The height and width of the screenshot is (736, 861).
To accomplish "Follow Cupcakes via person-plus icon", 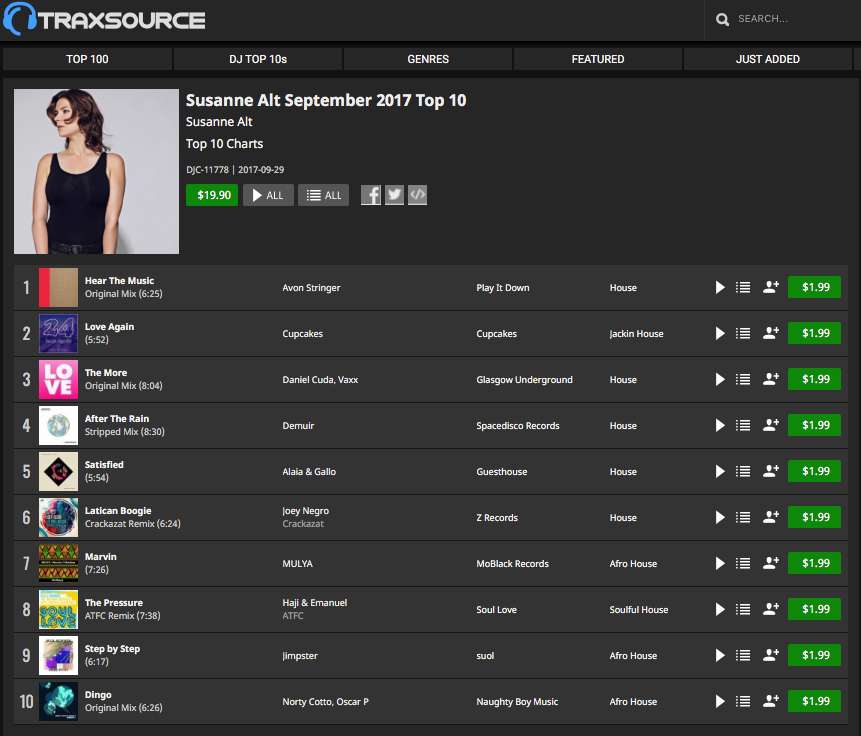I will point(771,333).
